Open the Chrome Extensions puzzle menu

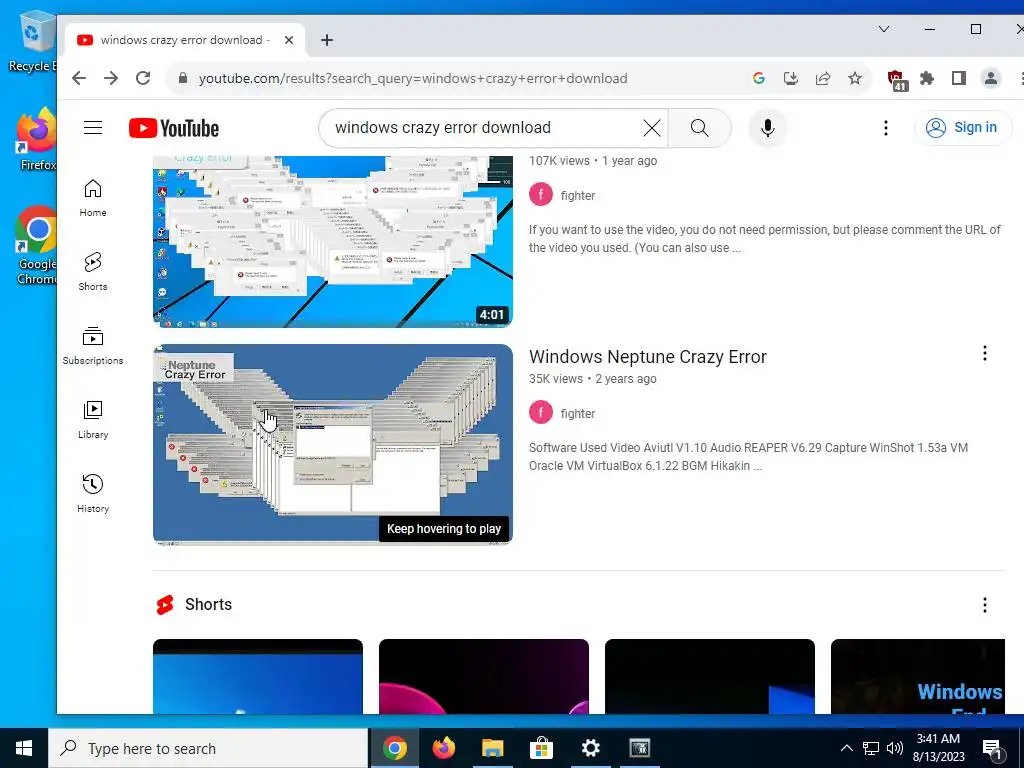(927, 78)
